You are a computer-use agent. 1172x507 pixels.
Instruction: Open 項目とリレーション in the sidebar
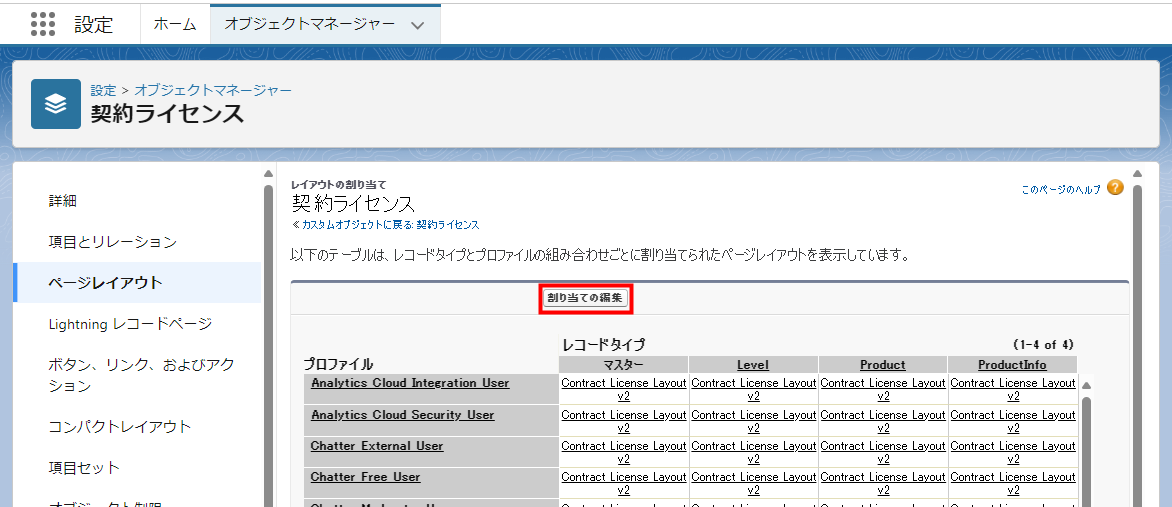point(112,242)
